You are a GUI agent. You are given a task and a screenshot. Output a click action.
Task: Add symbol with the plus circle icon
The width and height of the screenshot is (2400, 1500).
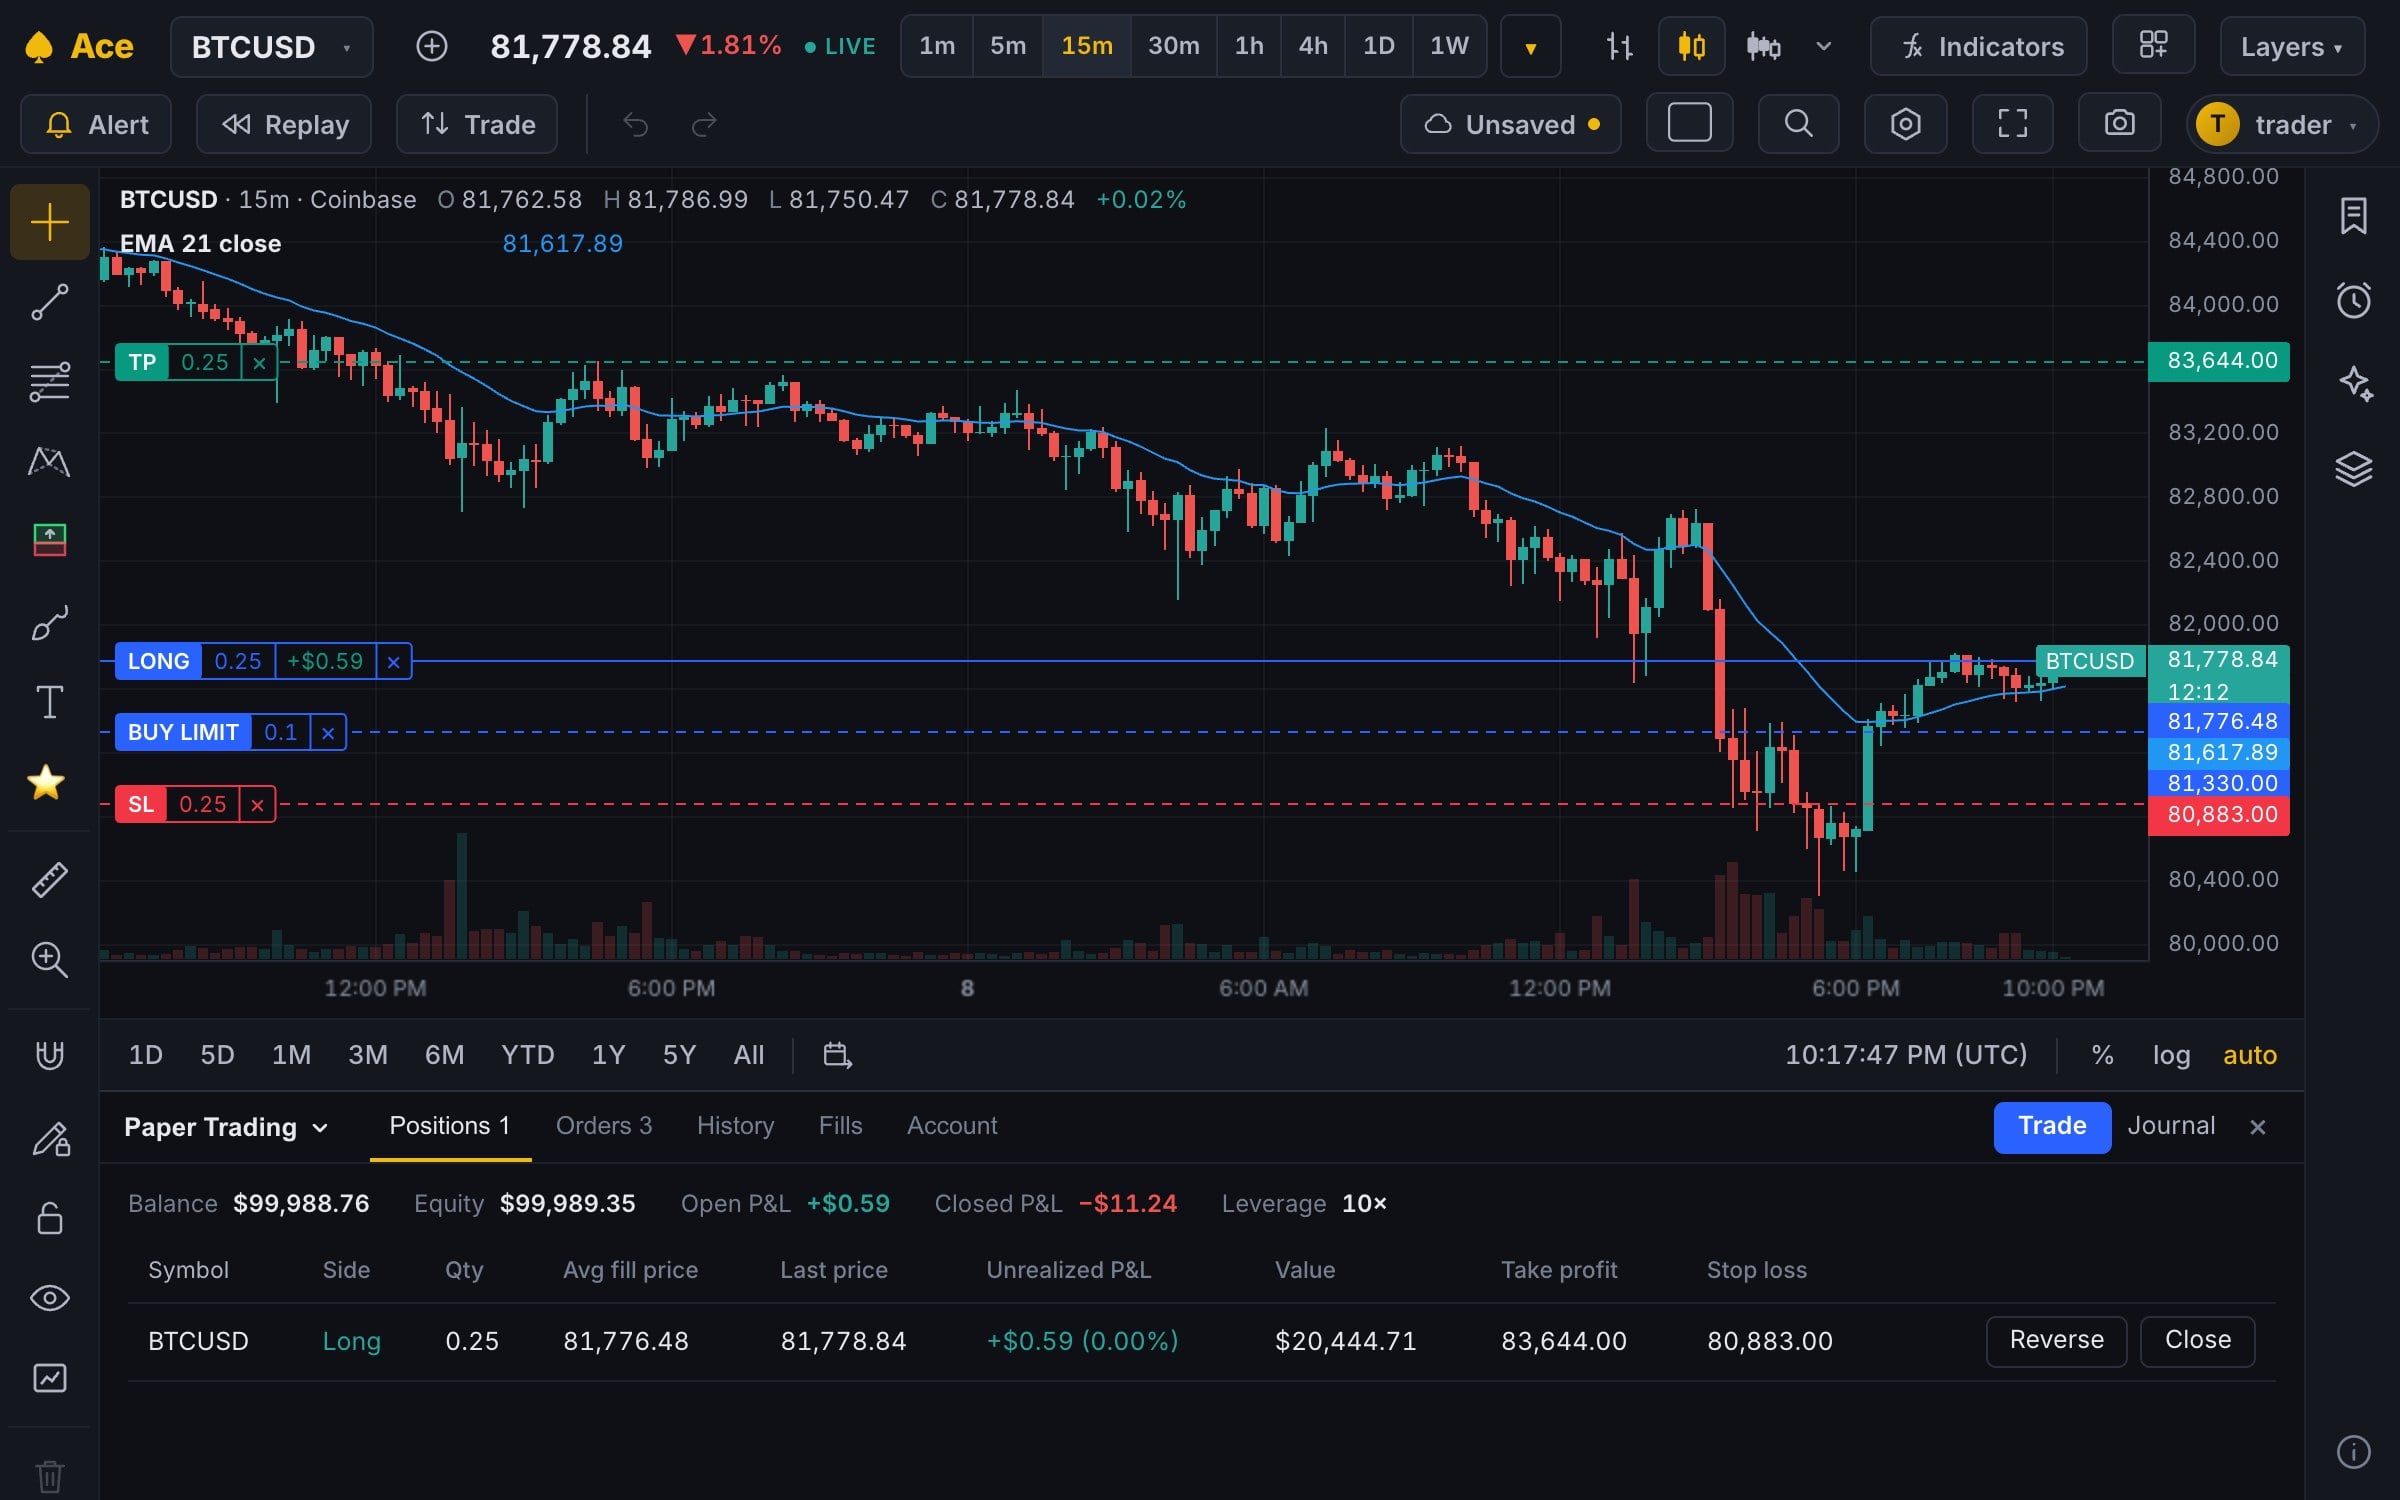(x=431, y=46)
